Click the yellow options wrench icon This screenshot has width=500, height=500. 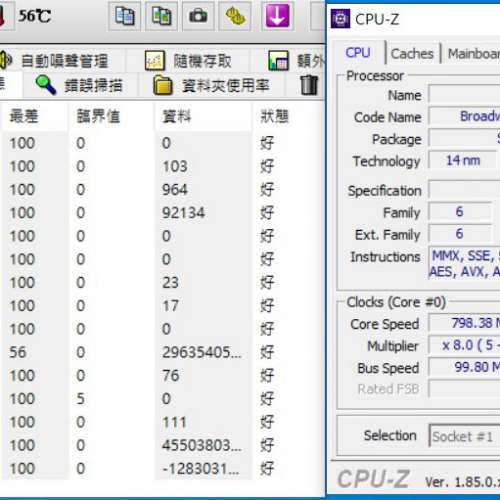235,16
